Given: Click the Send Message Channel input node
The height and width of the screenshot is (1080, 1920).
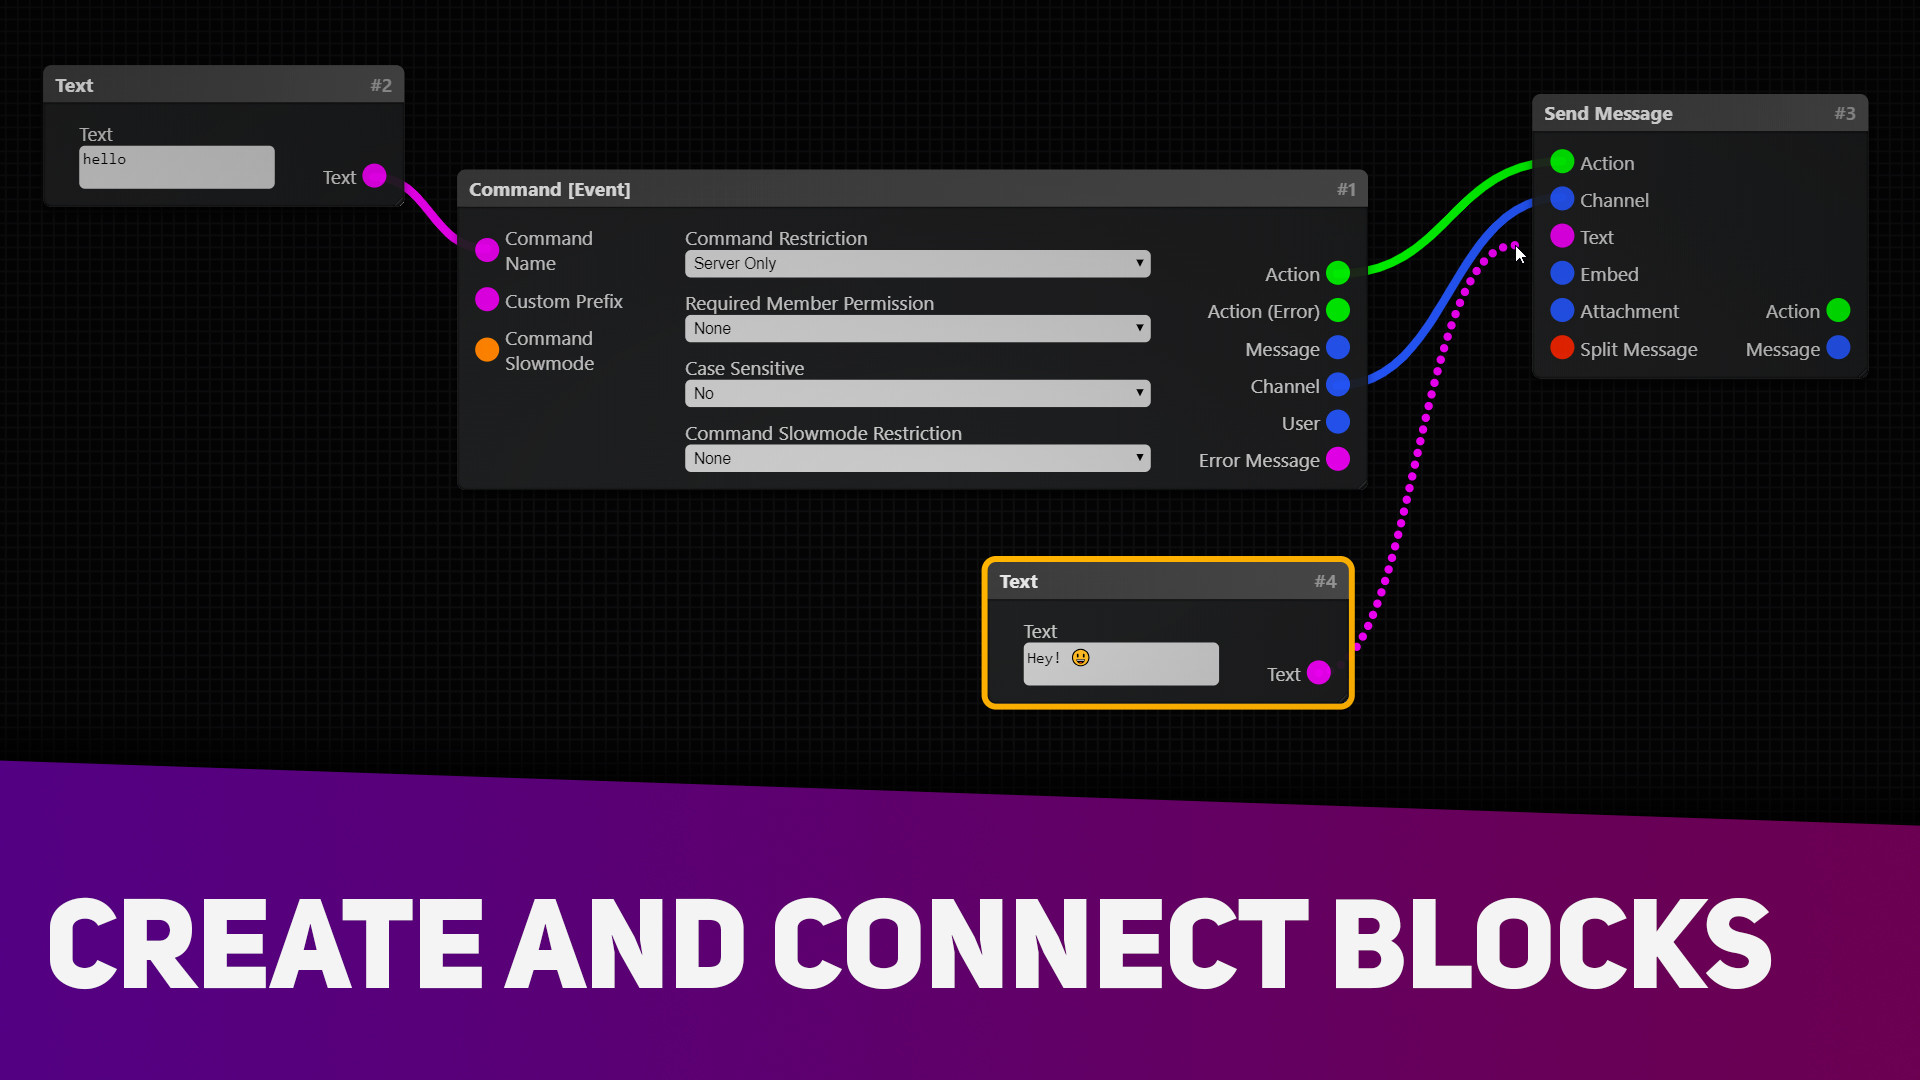Looking at the screenshot, I should tap(1560, 199).
